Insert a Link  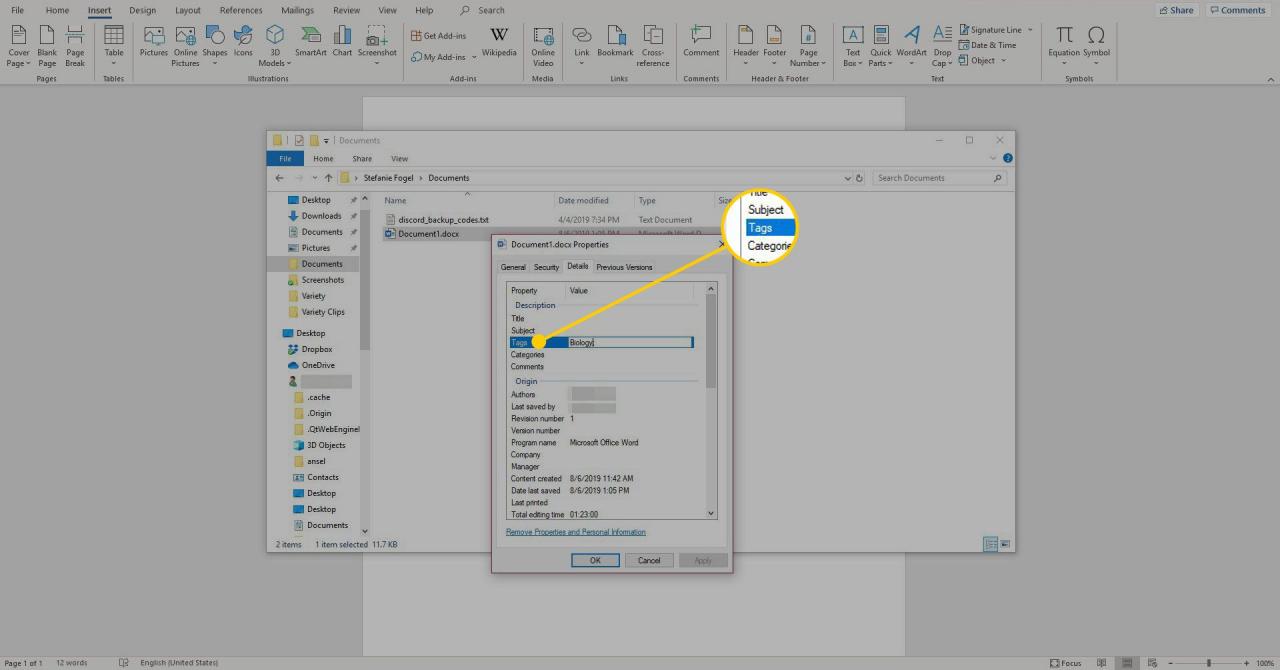[x=582, y=47]
